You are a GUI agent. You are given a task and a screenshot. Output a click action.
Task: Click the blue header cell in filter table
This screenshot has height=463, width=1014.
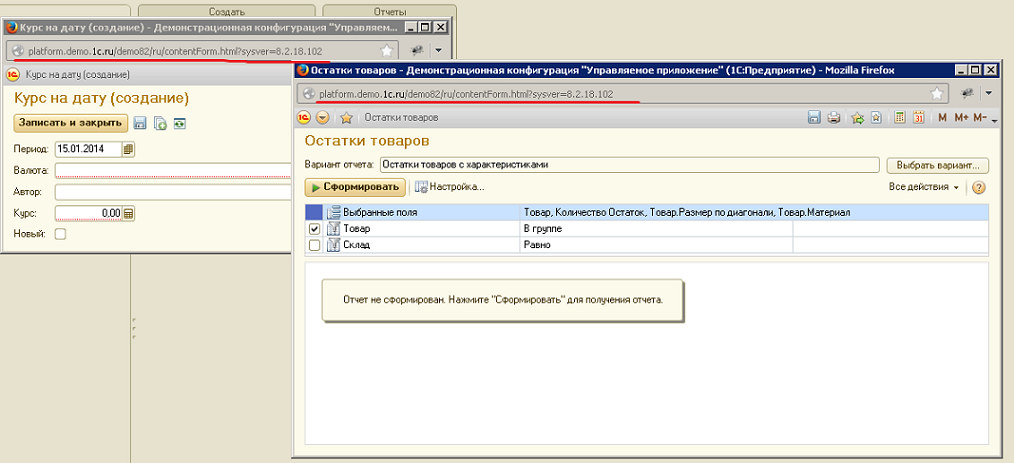[313, 212]
